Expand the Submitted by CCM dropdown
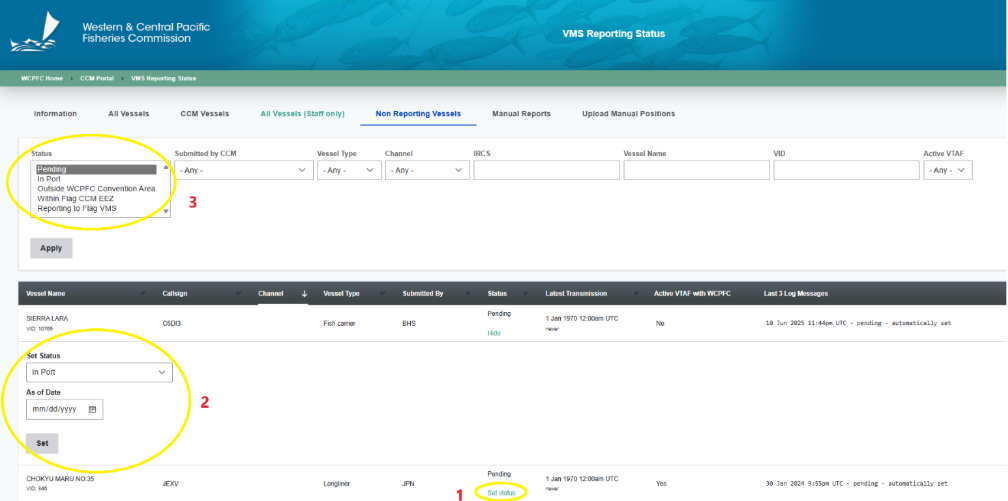 (x=244, y=170)
